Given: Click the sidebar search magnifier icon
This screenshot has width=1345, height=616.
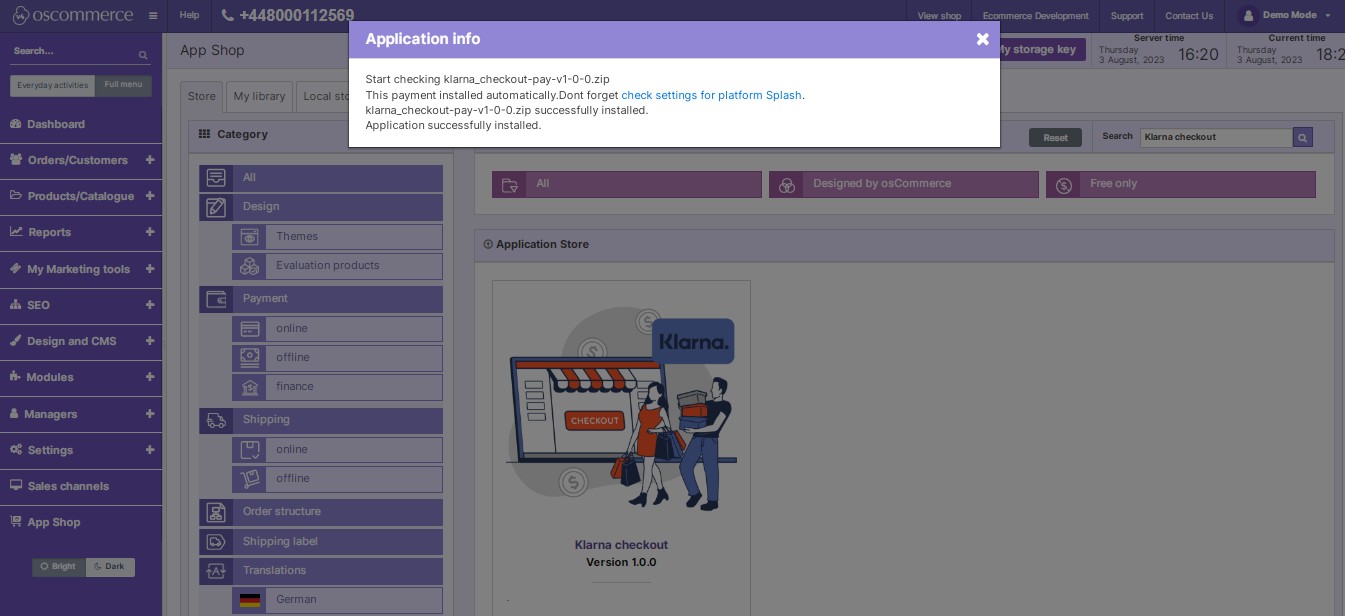Looking at the screenshot, I should click(x=143, y=55).
